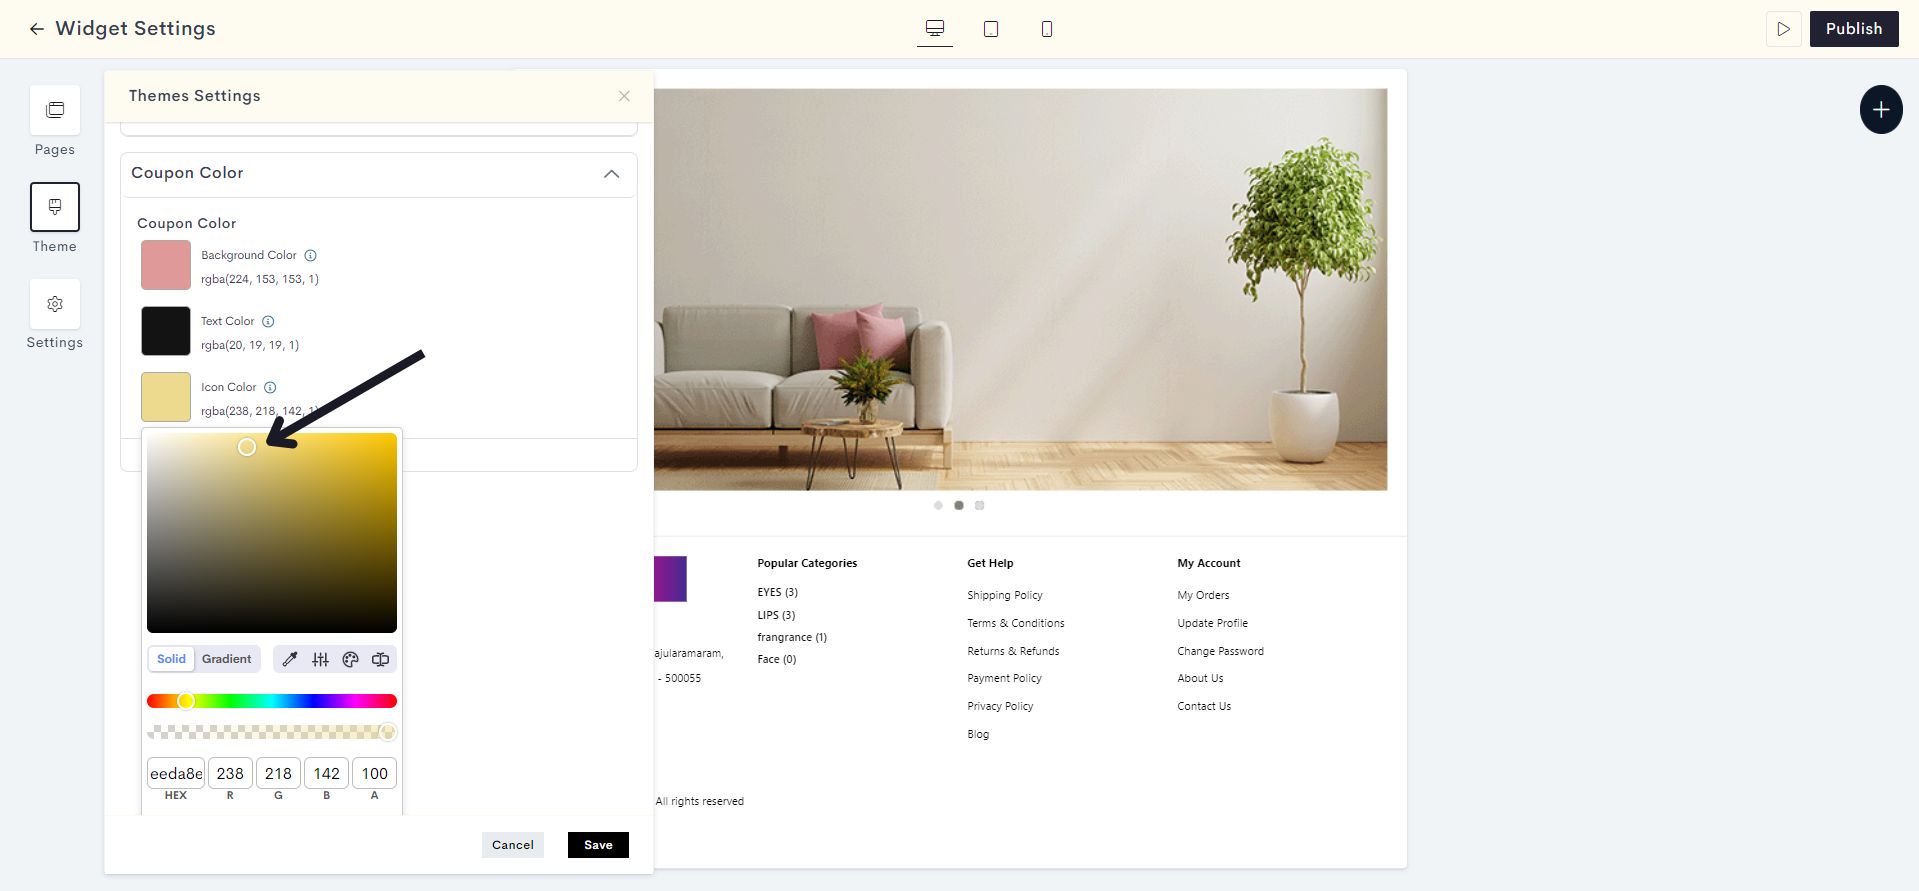The image size is (1919, 891).
Task: Publish the site
Action: [x=1854, y=29]
